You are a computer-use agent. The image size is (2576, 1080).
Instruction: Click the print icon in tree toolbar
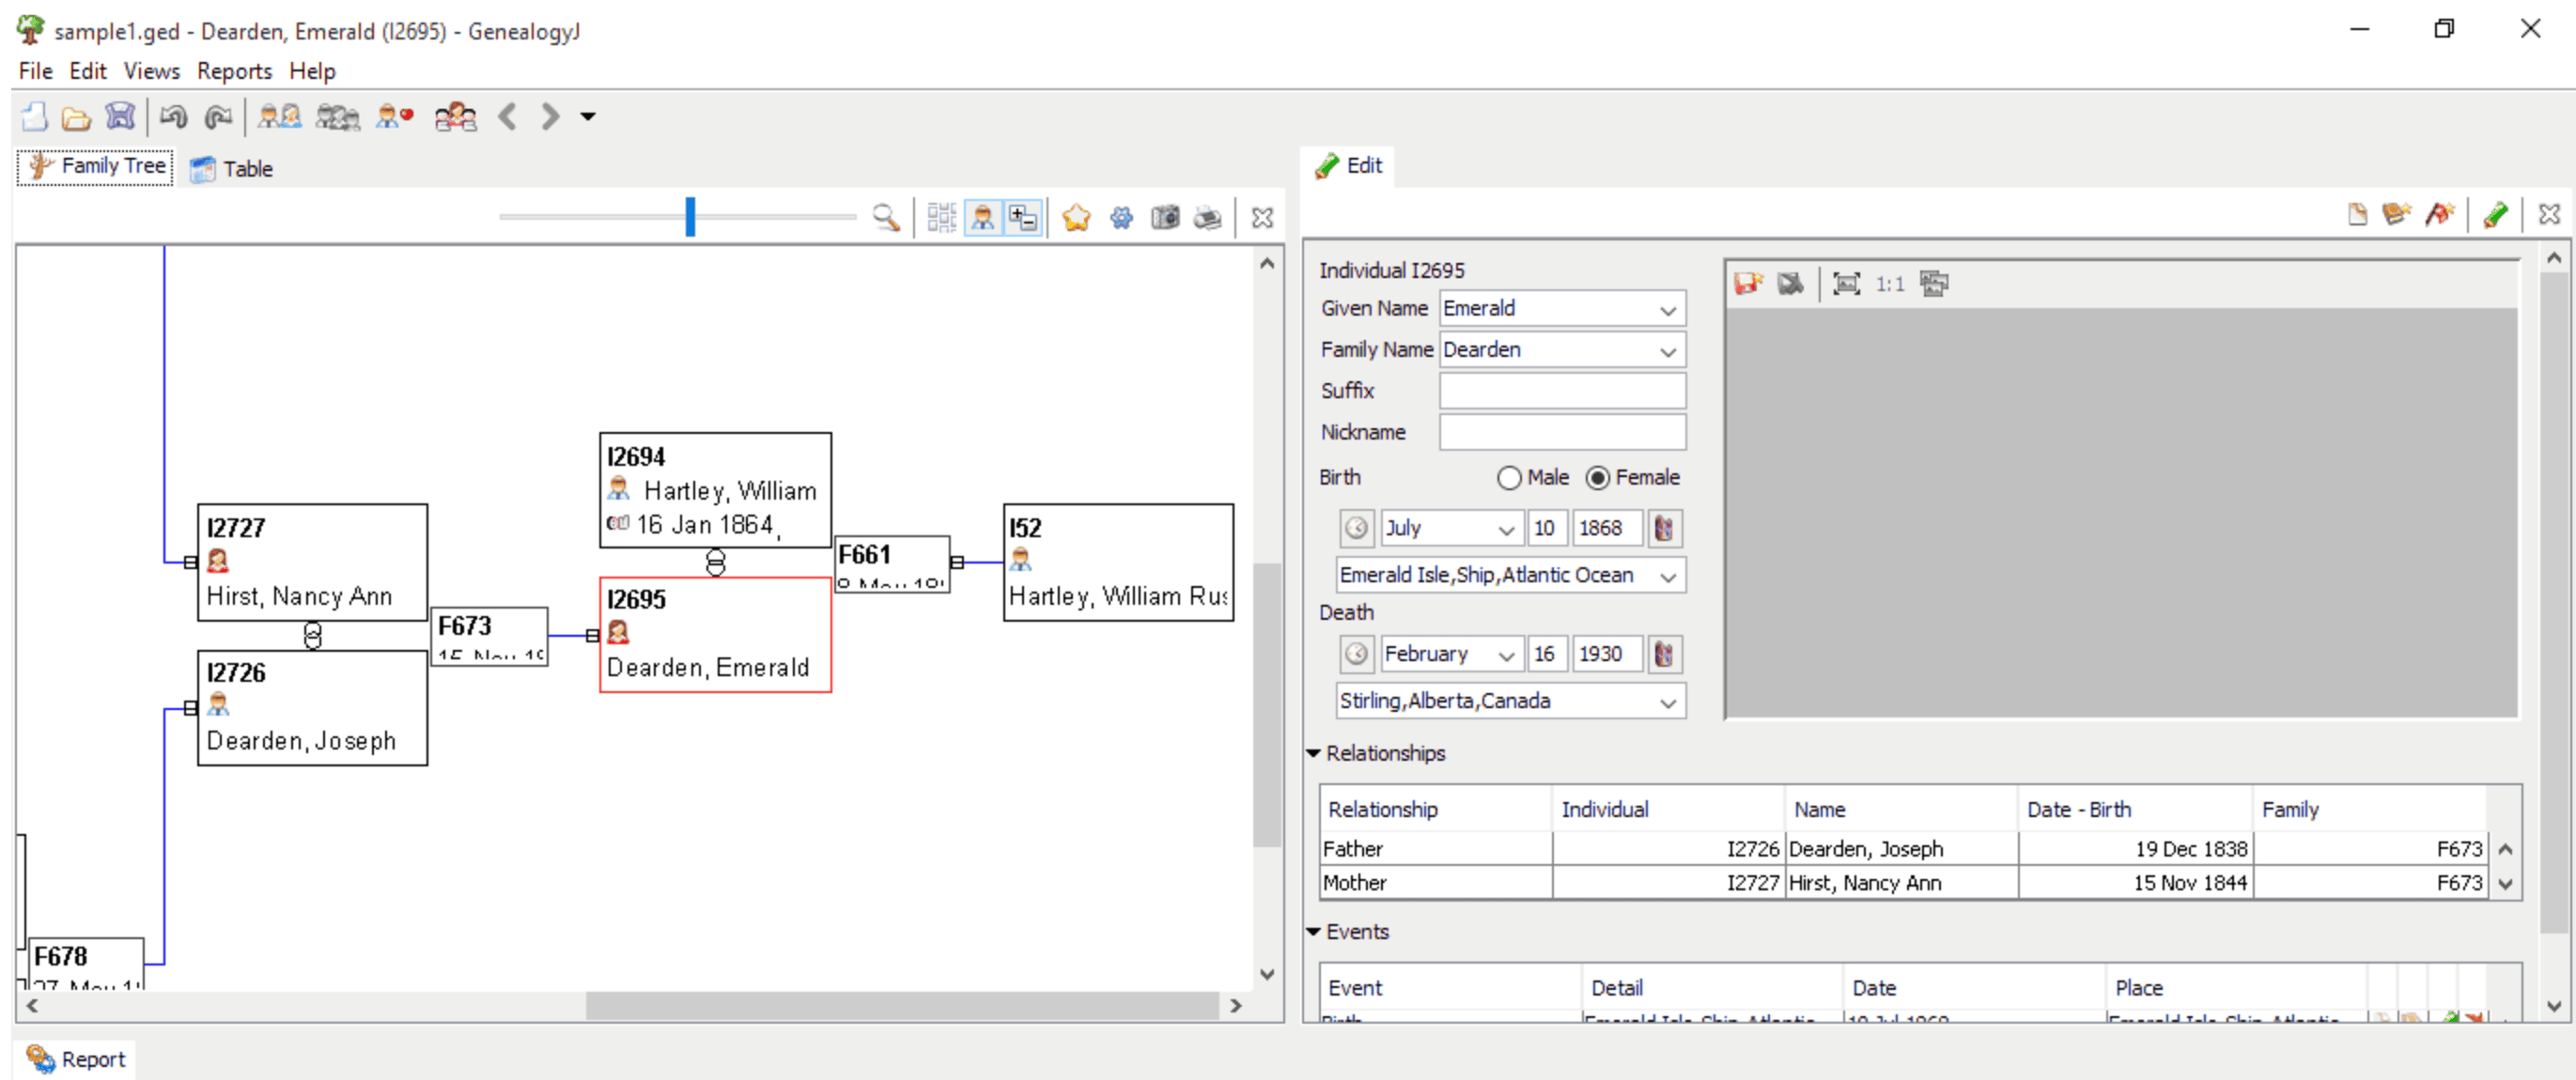pos(1208,217)
